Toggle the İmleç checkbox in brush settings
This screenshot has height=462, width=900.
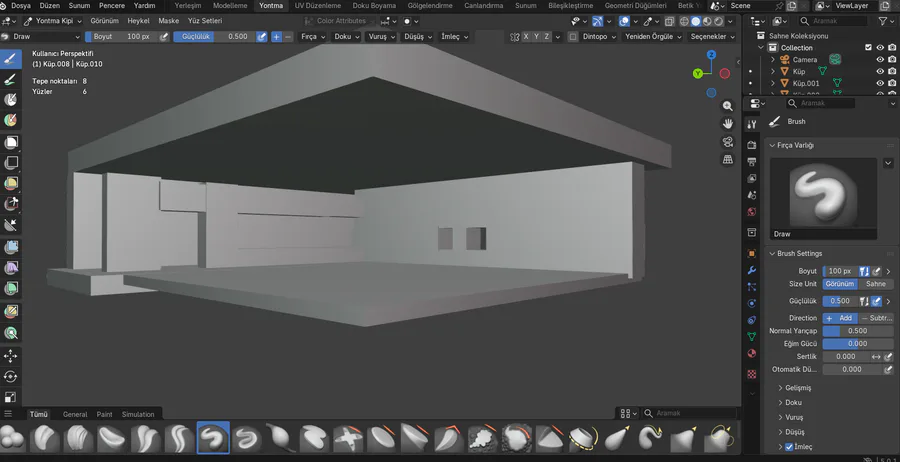coord(789,447)
